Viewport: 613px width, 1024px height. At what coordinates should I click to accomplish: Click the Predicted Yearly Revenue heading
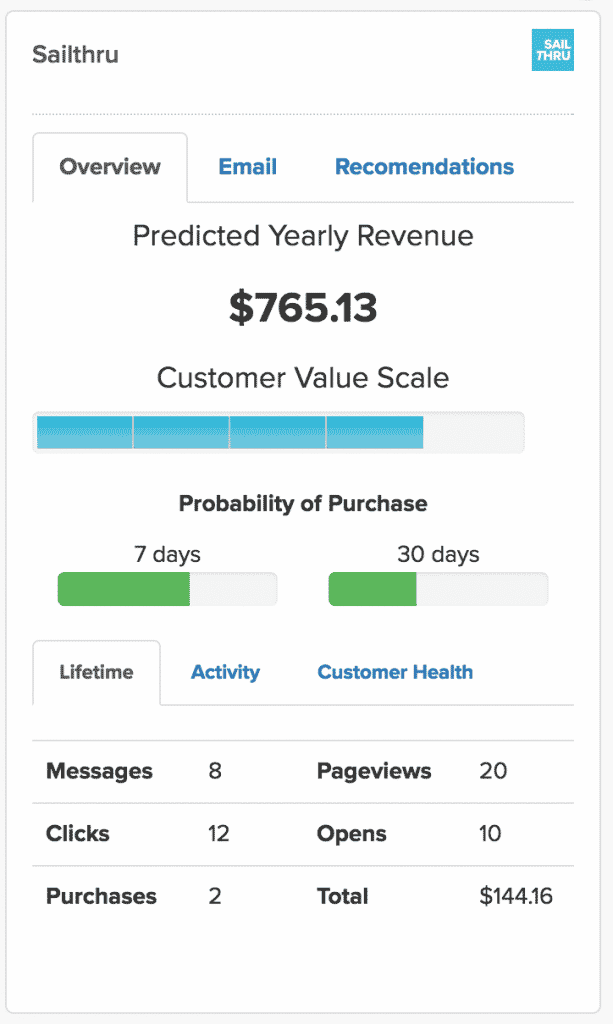tap(303, 236)
